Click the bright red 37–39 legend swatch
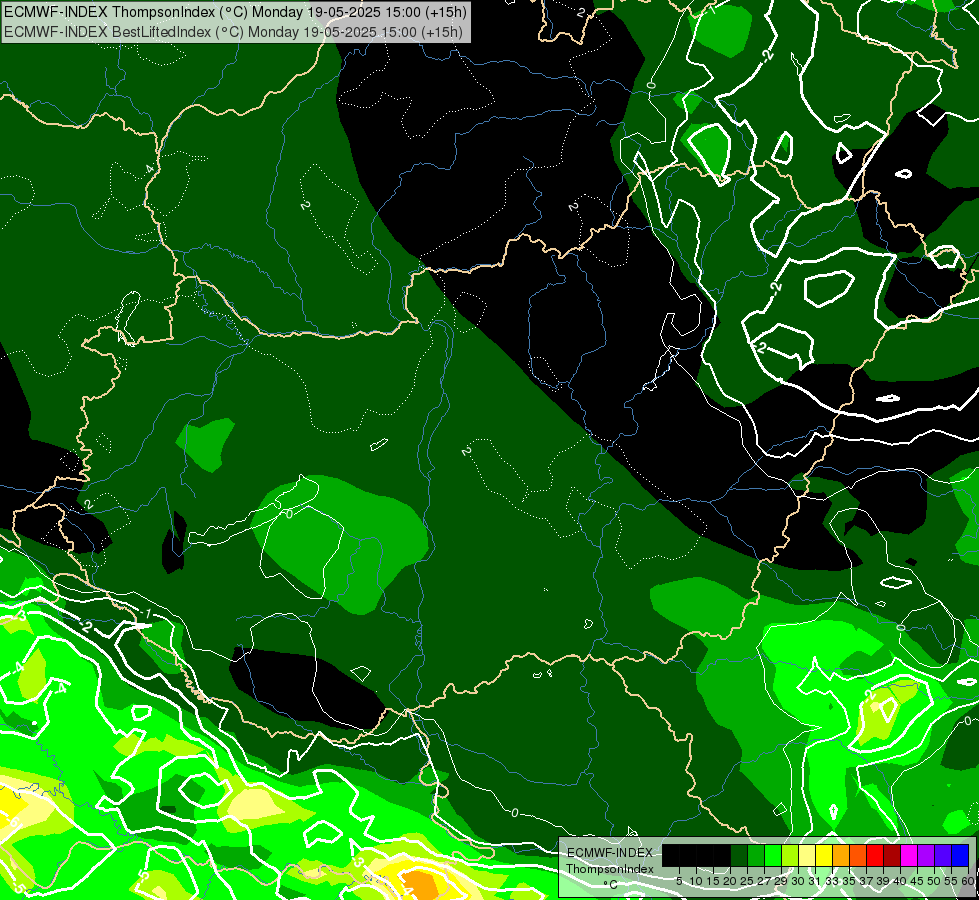This screenshot has height=900, width=979. coord(875,855)
